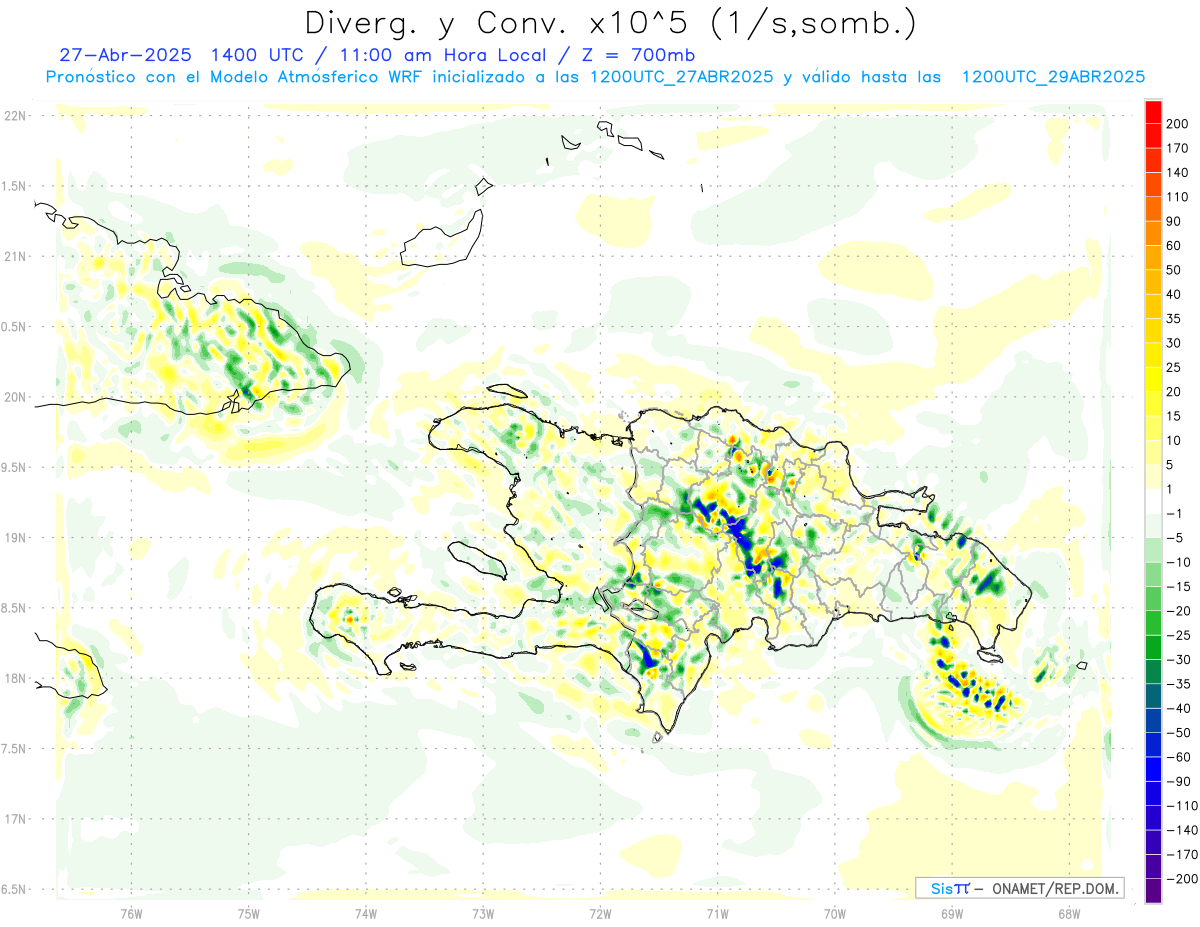
Task: Select the 170 color bar value
Action: click(1179, 149)
